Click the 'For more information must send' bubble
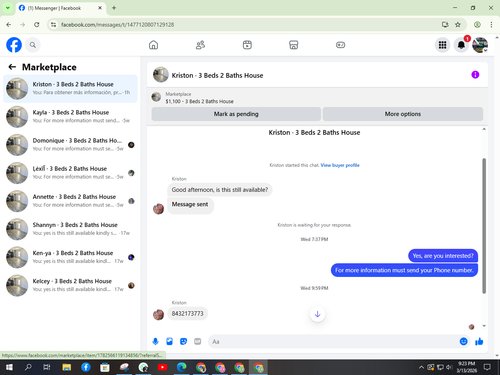Screen dimensions: 500x375 [x=404, y=270]
